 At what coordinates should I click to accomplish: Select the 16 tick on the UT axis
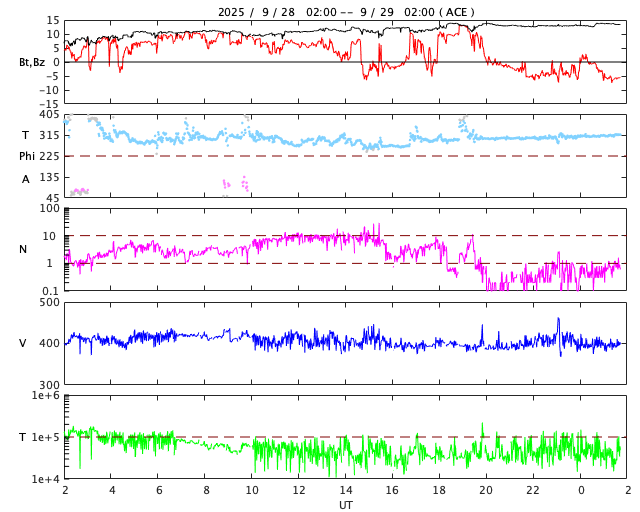(392, 491)
